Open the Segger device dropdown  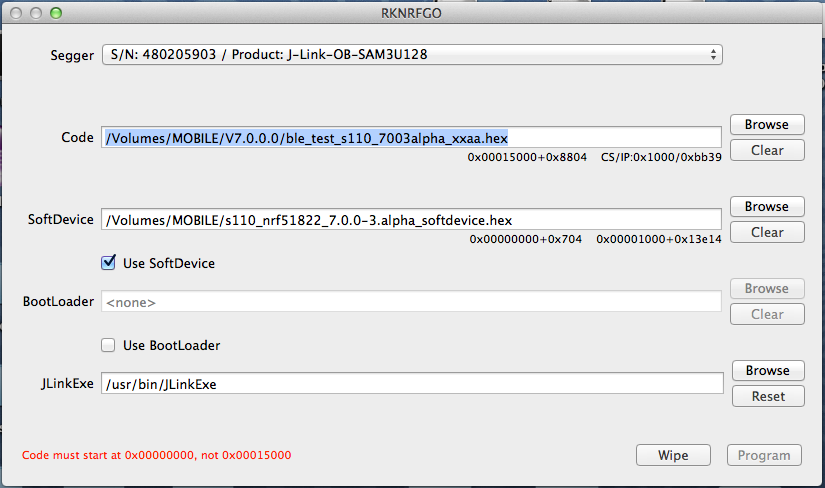(412, 55)
